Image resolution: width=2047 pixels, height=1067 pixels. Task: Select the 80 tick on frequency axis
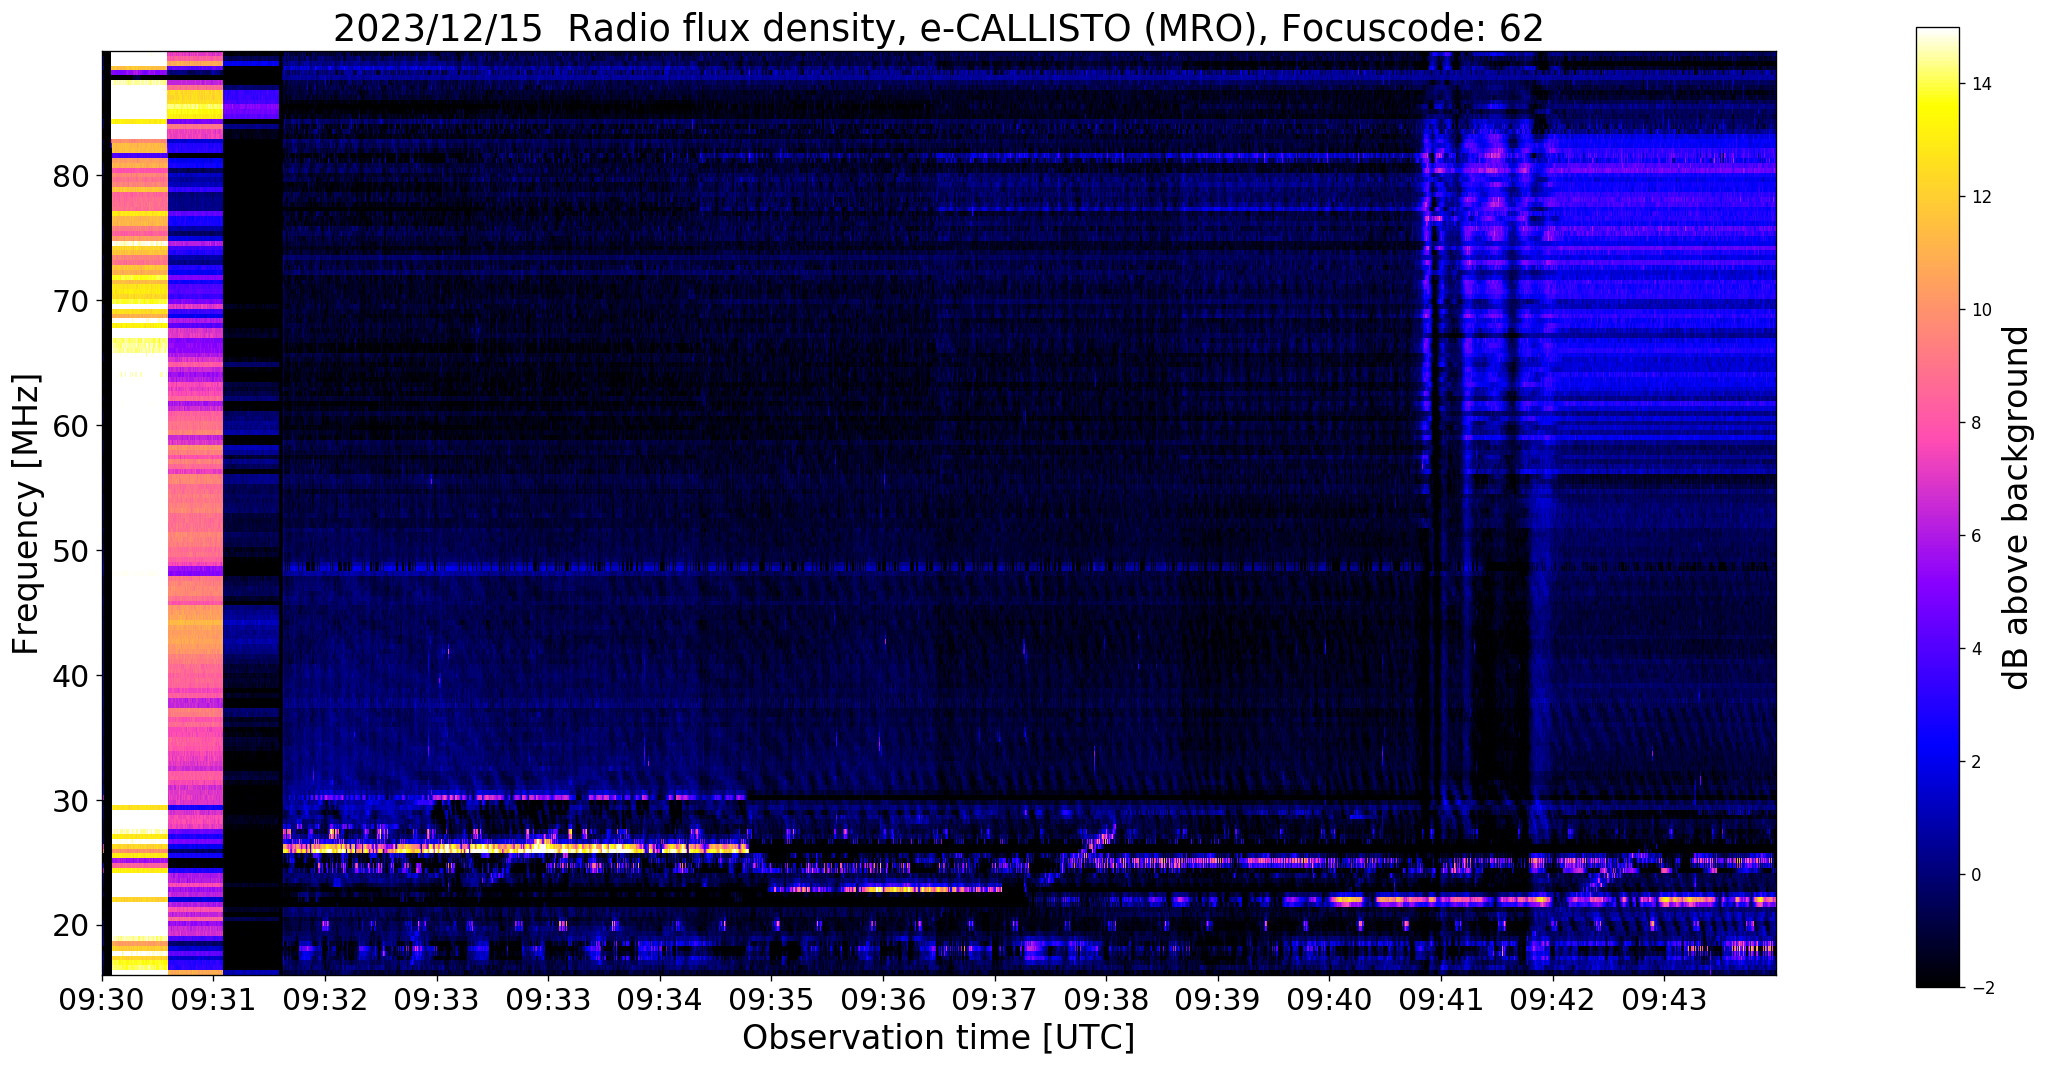71,176
